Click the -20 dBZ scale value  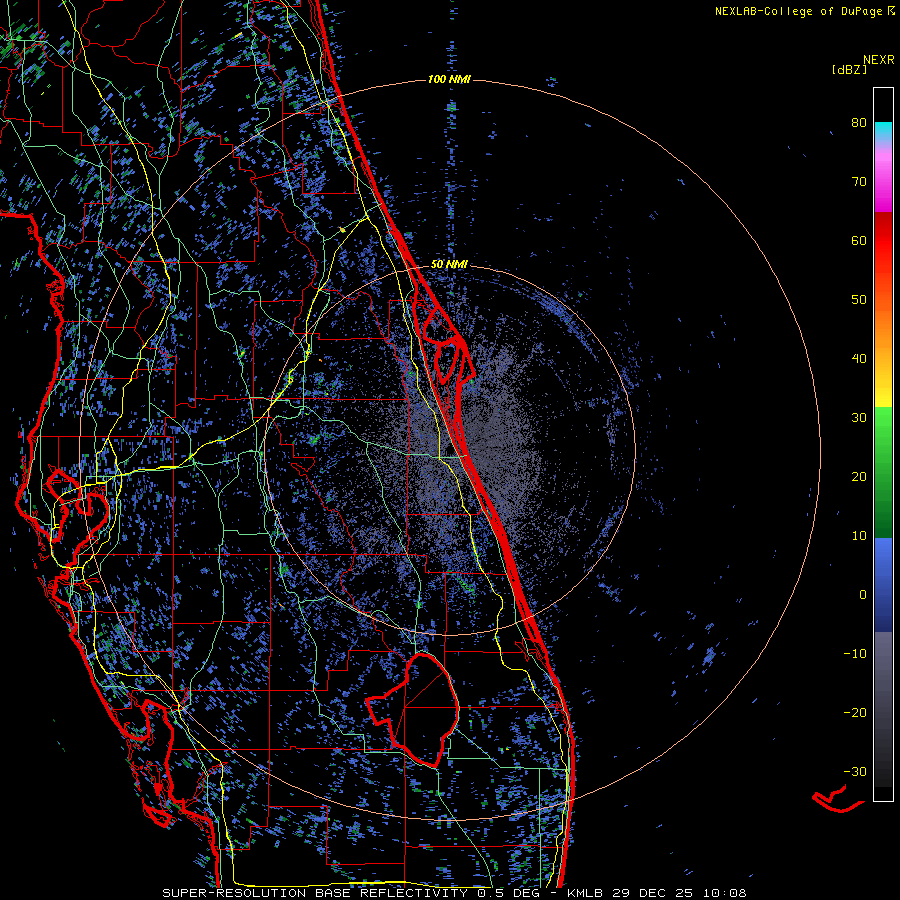[x=855, y=712]
